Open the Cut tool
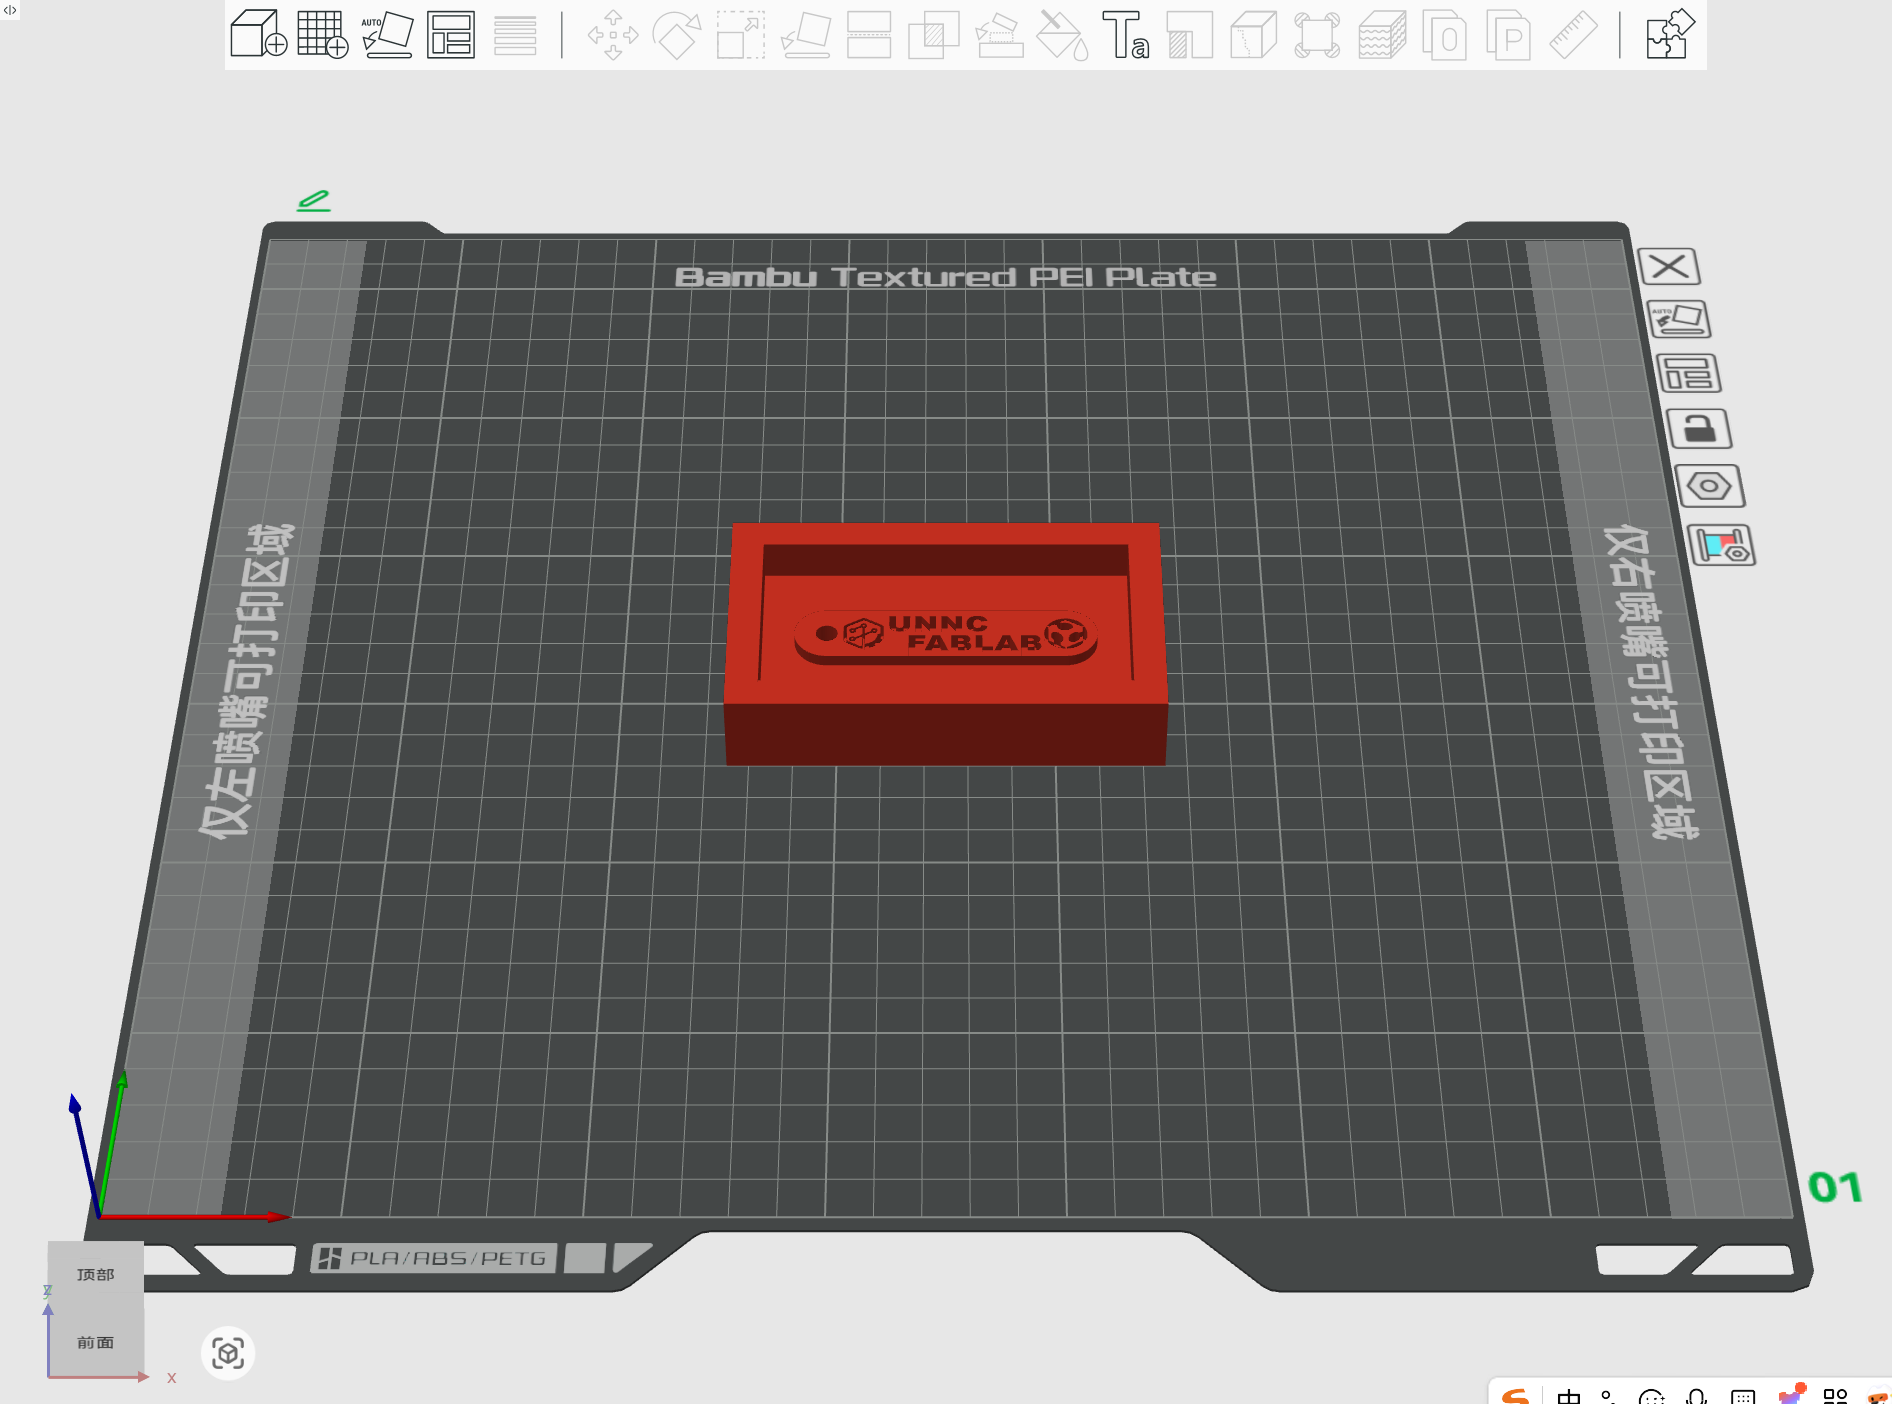This screenshot has height=1404, width=1892. tap(869, 35)
